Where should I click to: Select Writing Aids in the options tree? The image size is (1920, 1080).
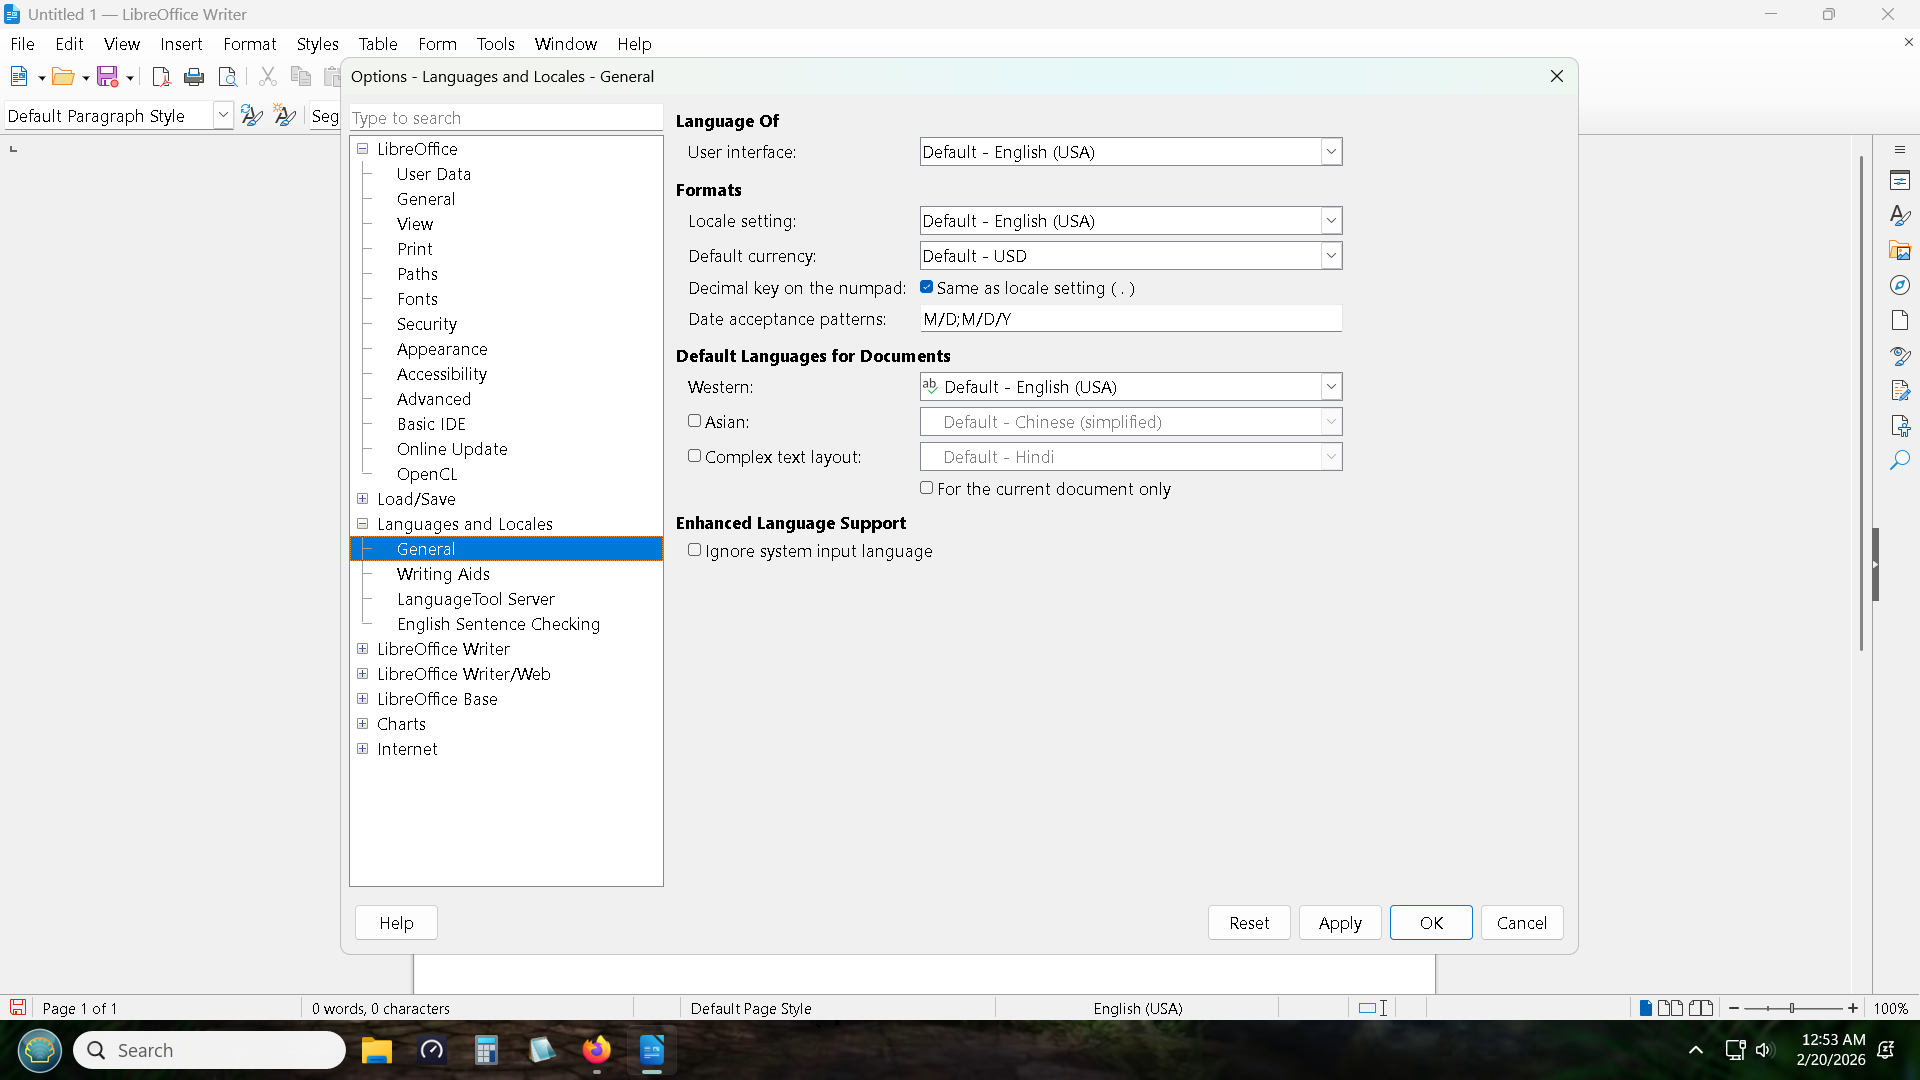(443, 574)
